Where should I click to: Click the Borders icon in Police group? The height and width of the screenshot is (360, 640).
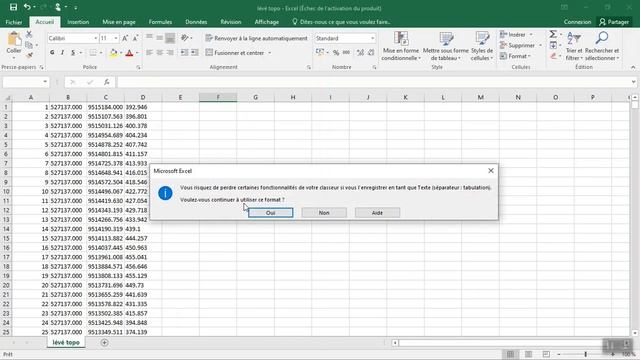point(93,53)
